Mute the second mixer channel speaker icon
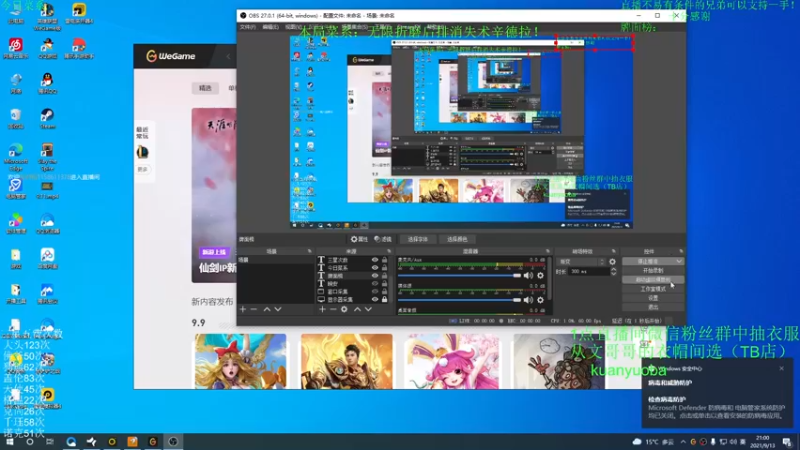 click(528, 300)
